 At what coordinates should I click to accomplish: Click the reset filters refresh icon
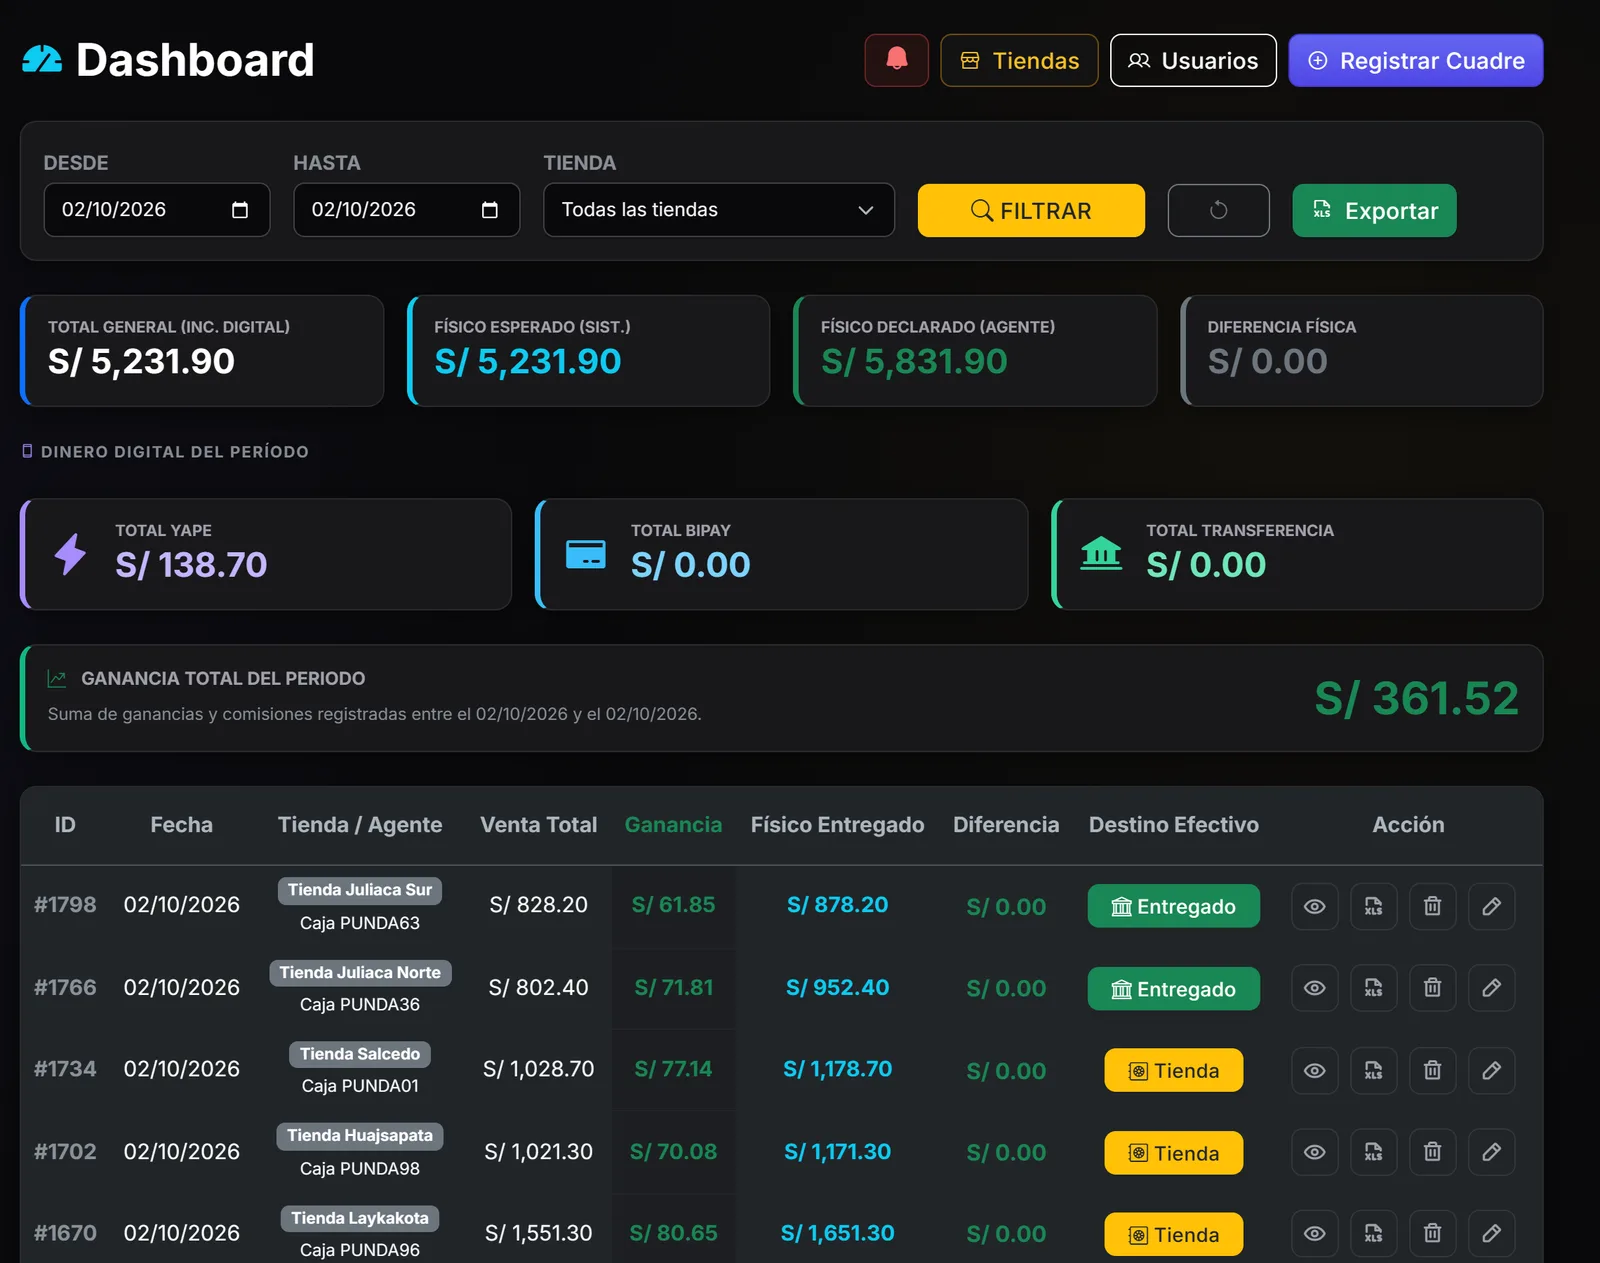pos(1218,210)
